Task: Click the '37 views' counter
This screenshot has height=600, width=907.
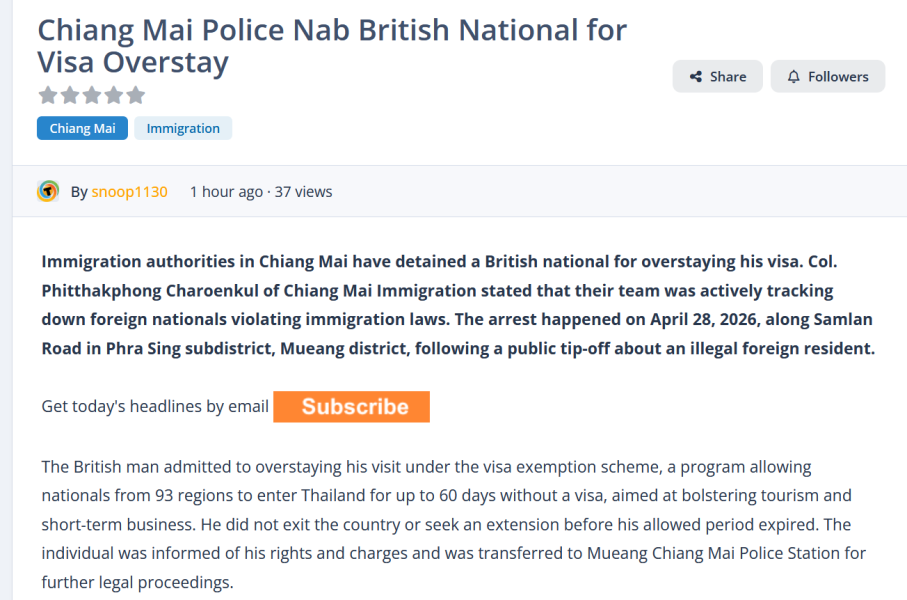Action: (x=303, y=192)
